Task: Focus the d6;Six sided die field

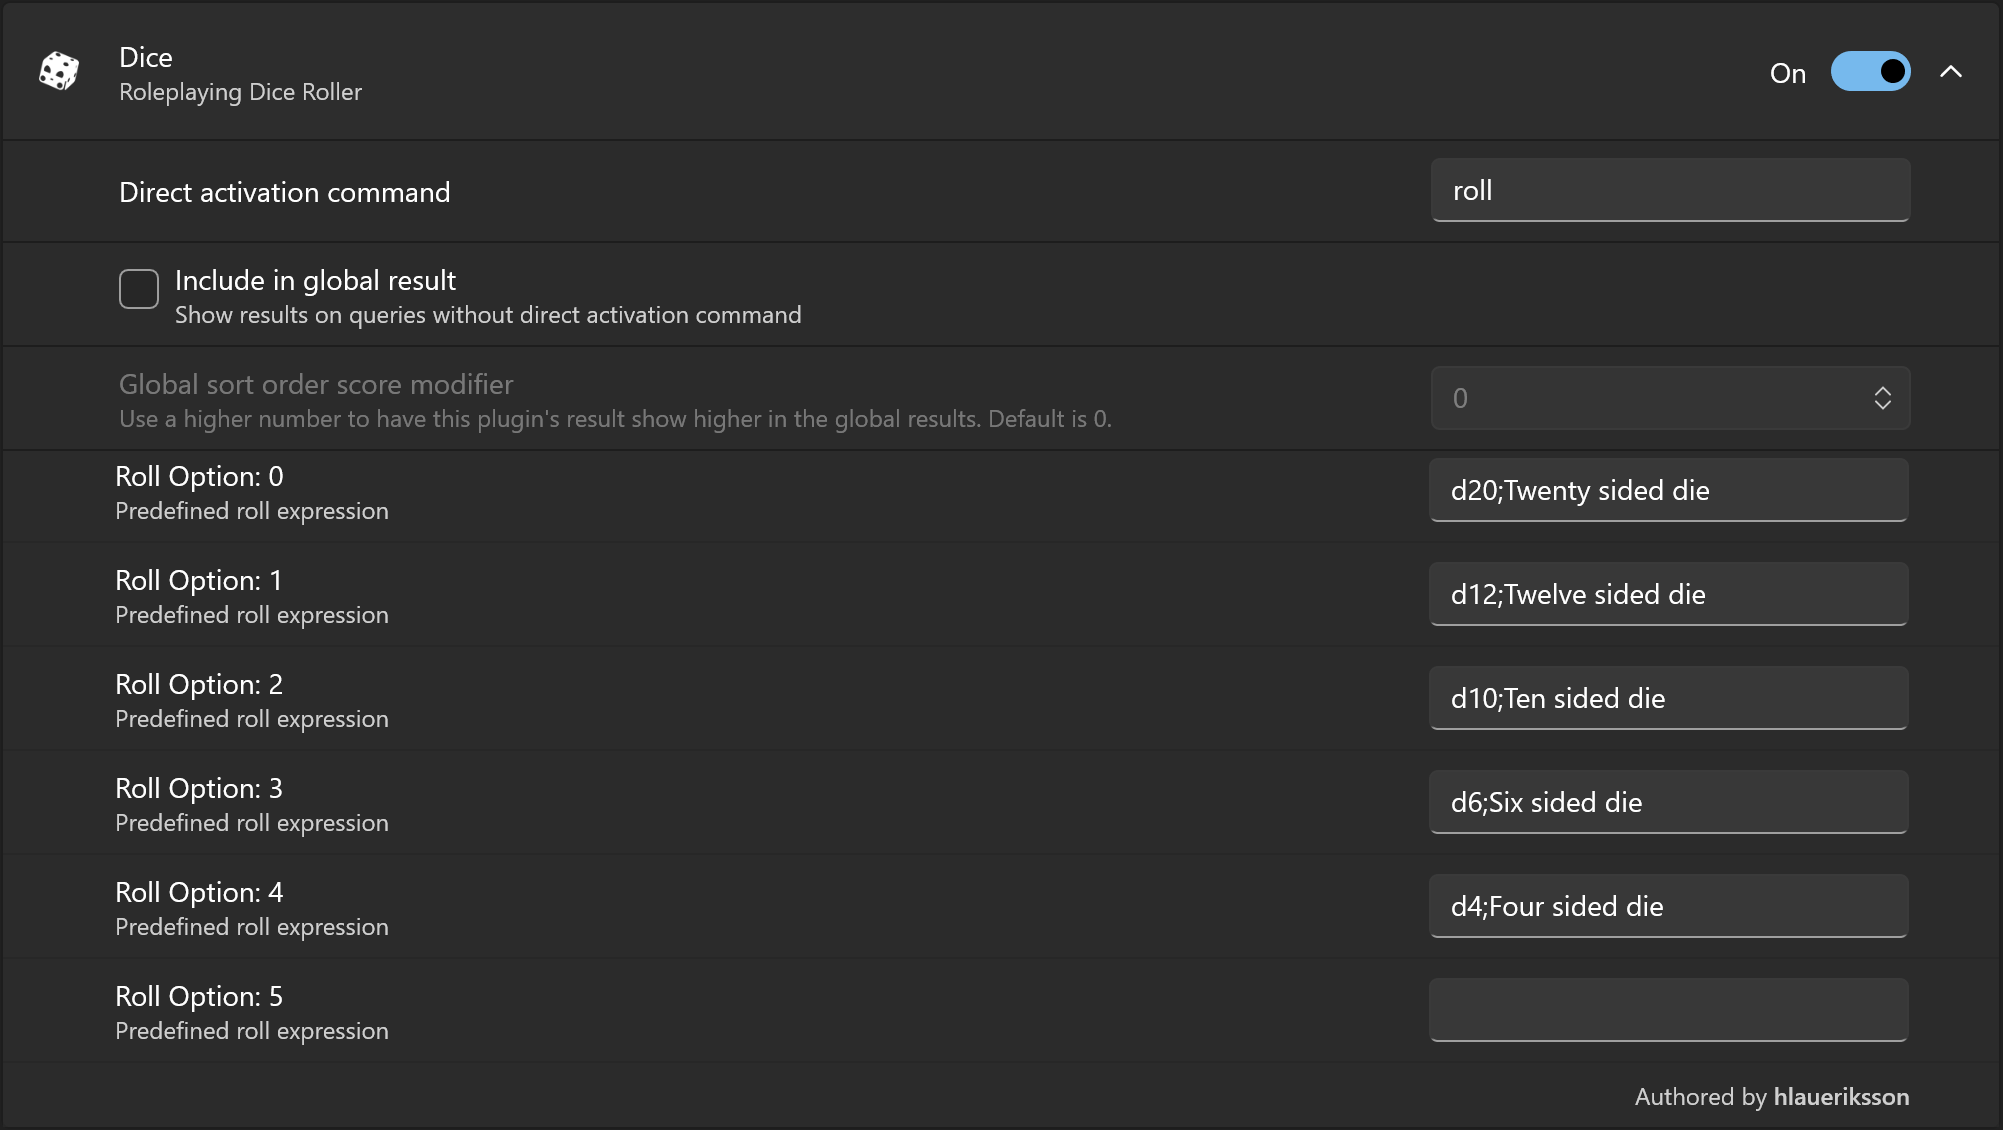Action: 1668,802
